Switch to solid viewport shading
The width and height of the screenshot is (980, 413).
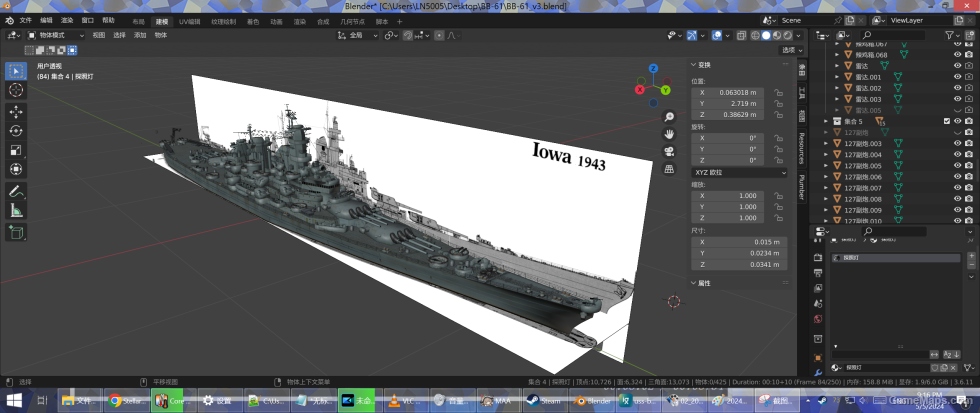(766, 36)
